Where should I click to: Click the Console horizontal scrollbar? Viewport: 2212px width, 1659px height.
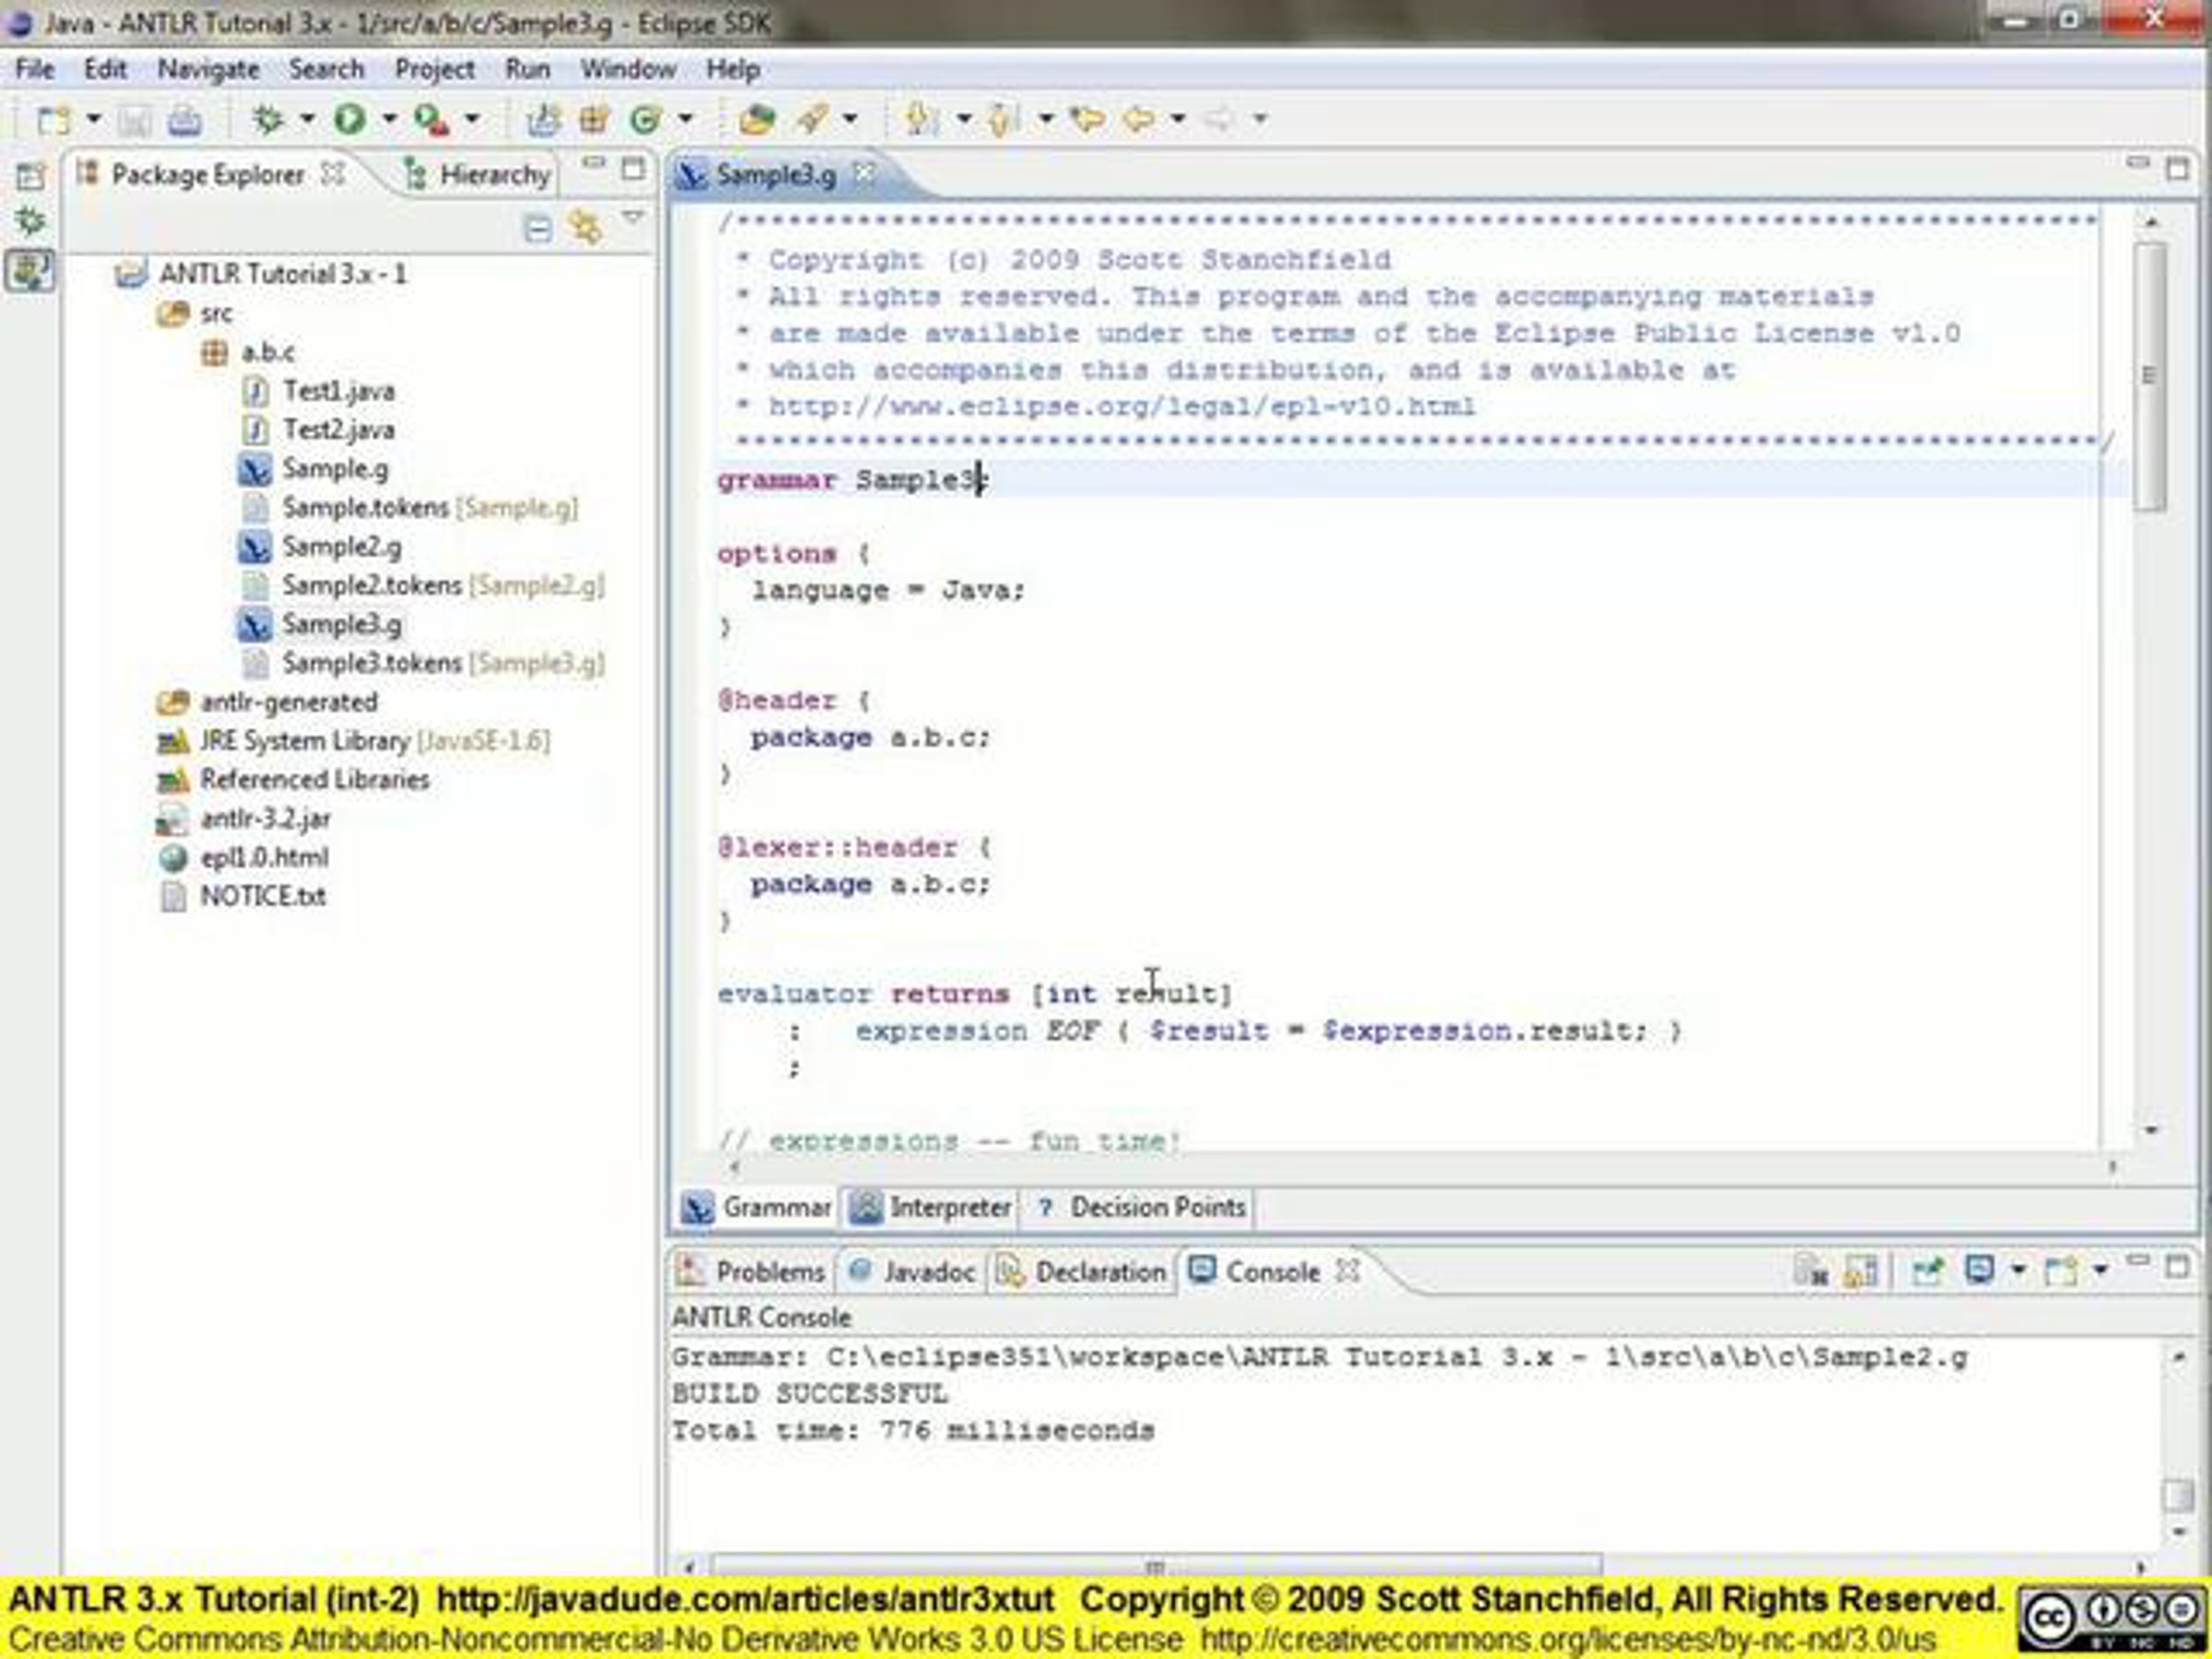(x=1155, y=1565)
